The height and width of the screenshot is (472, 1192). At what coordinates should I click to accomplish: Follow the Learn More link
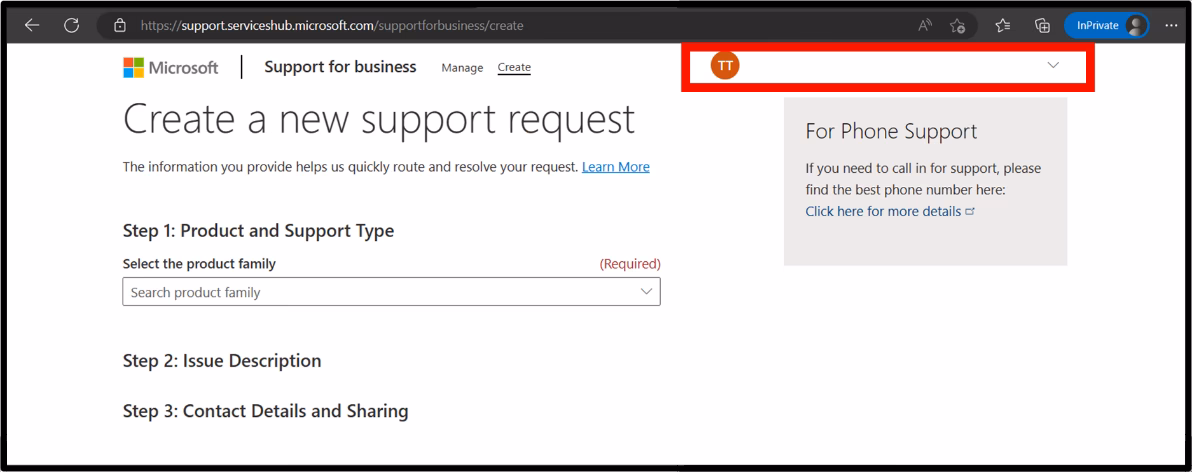point(616,167)
